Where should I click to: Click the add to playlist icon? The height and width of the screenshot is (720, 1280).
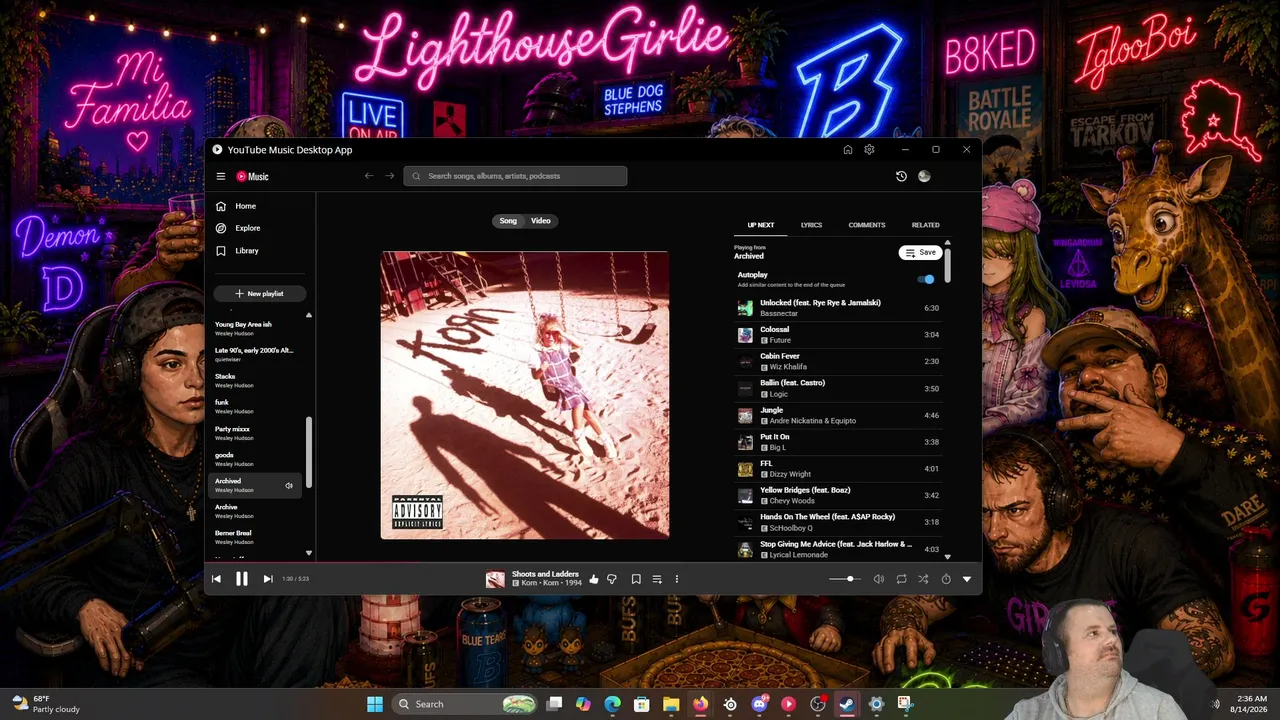click(x=657, y=579)
